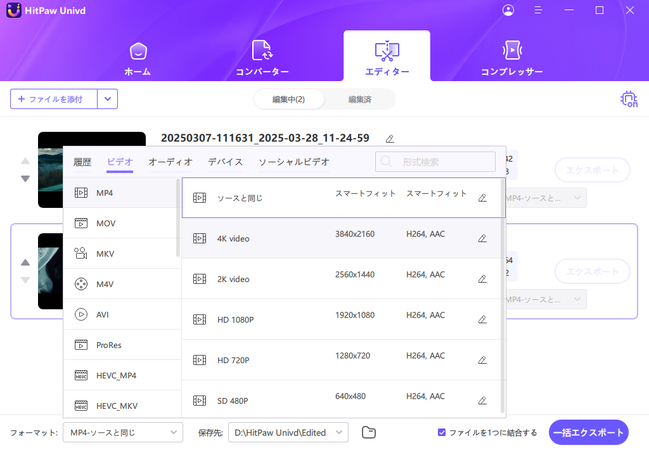Click the Batch Export button
This screenshot has width=649, height=450.
[x=589, y=433]
